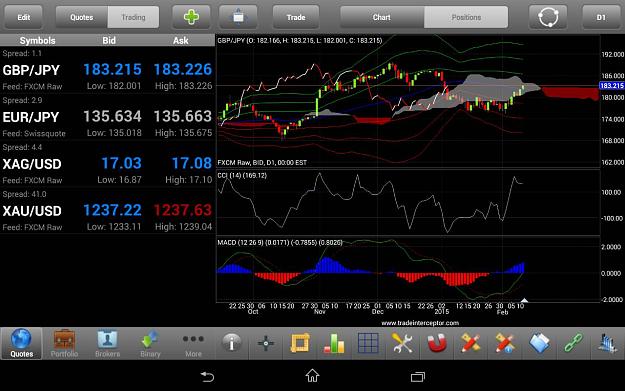This screenshot has height=391, width=625.
Task: Tap the Ask column header
Action: [181, 40]
